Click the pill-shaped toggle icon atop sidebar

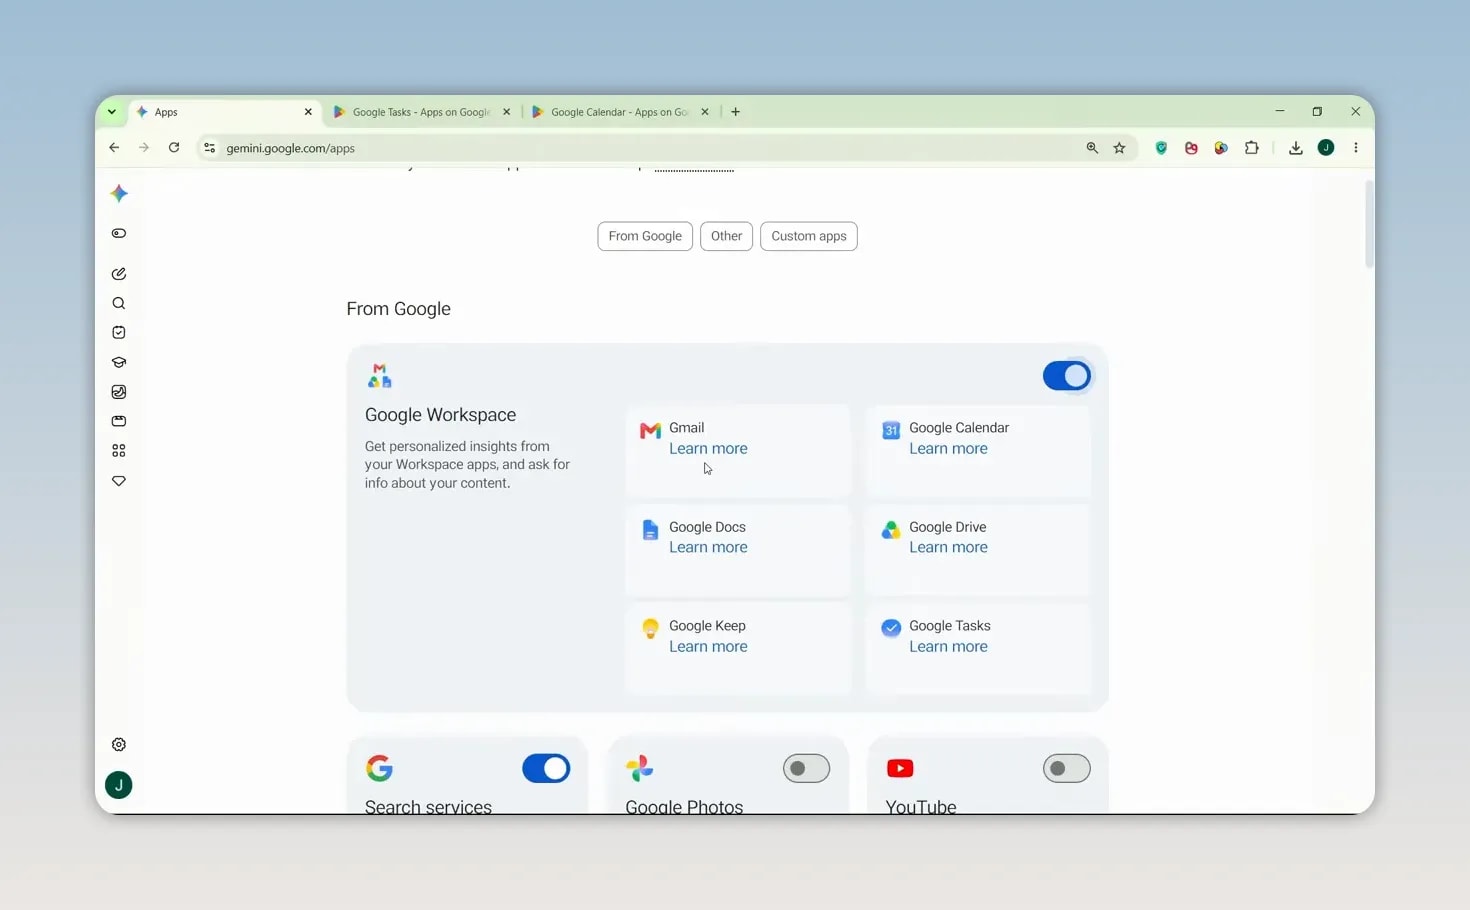tap(119, 233)
